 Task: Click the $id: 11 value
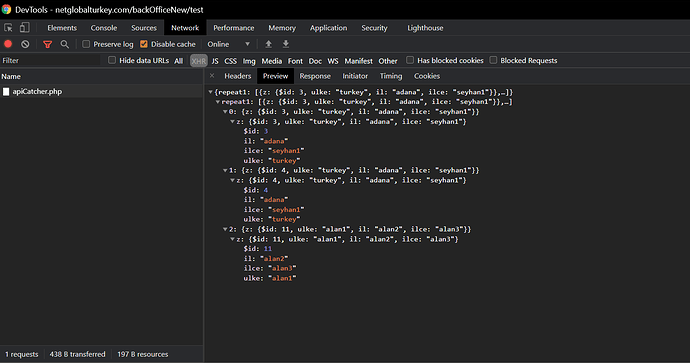point(268,249)
